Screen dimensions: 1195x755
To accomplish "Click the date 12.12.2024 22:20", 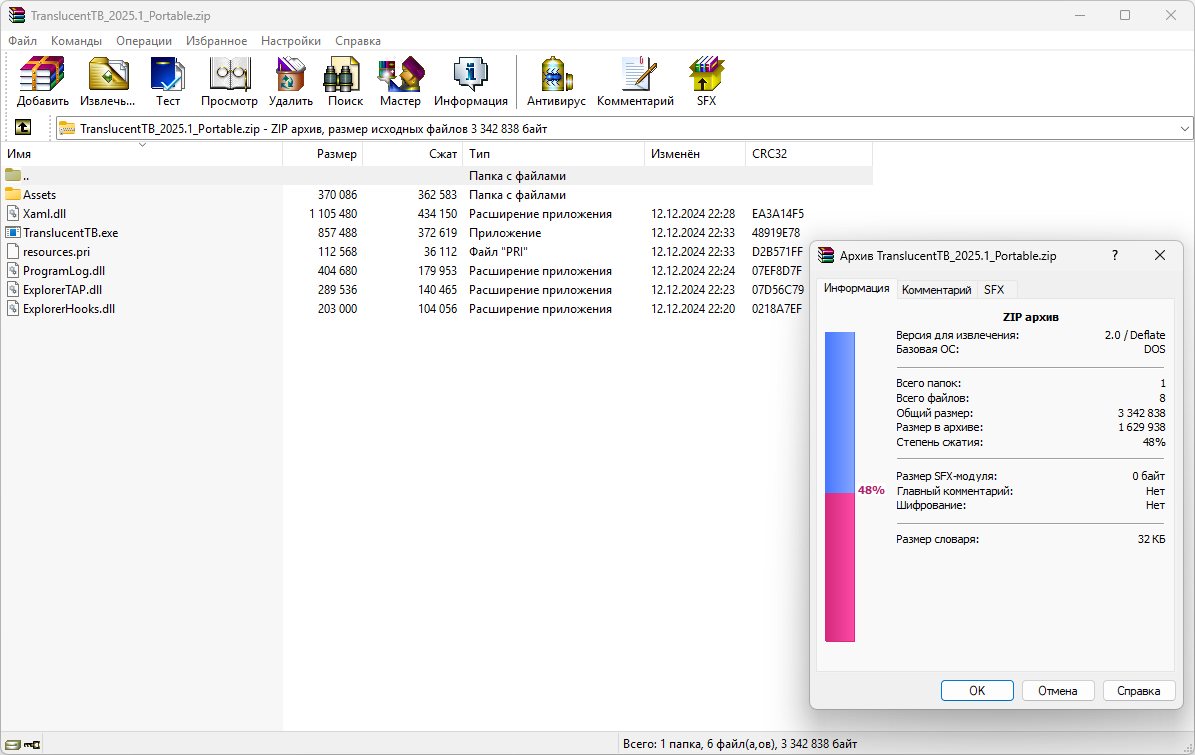I will click(x=693, y=309).
